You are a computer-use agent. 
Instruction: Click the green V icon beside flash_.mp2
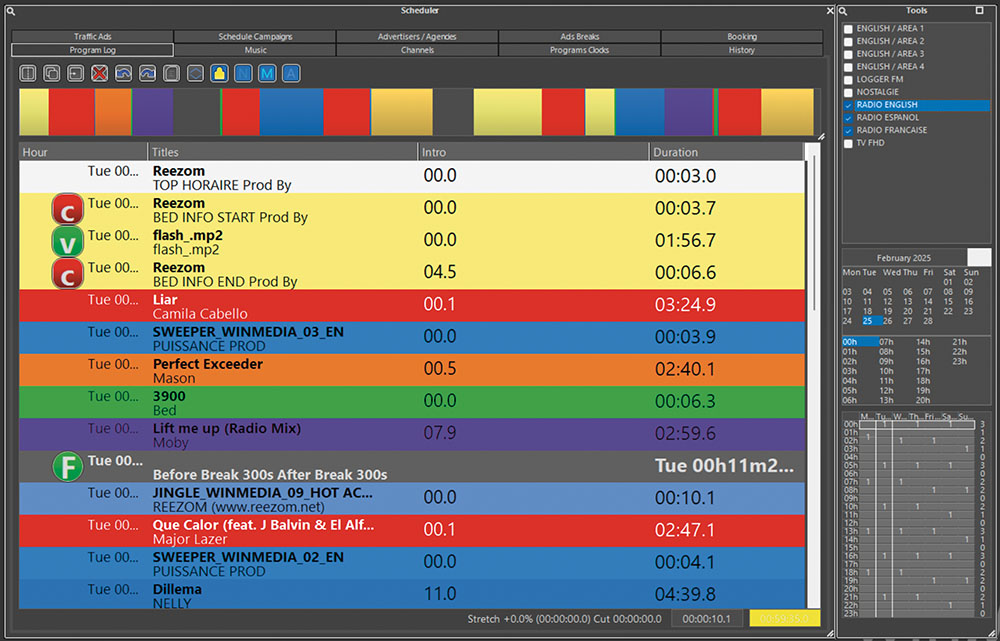[67, 243]
